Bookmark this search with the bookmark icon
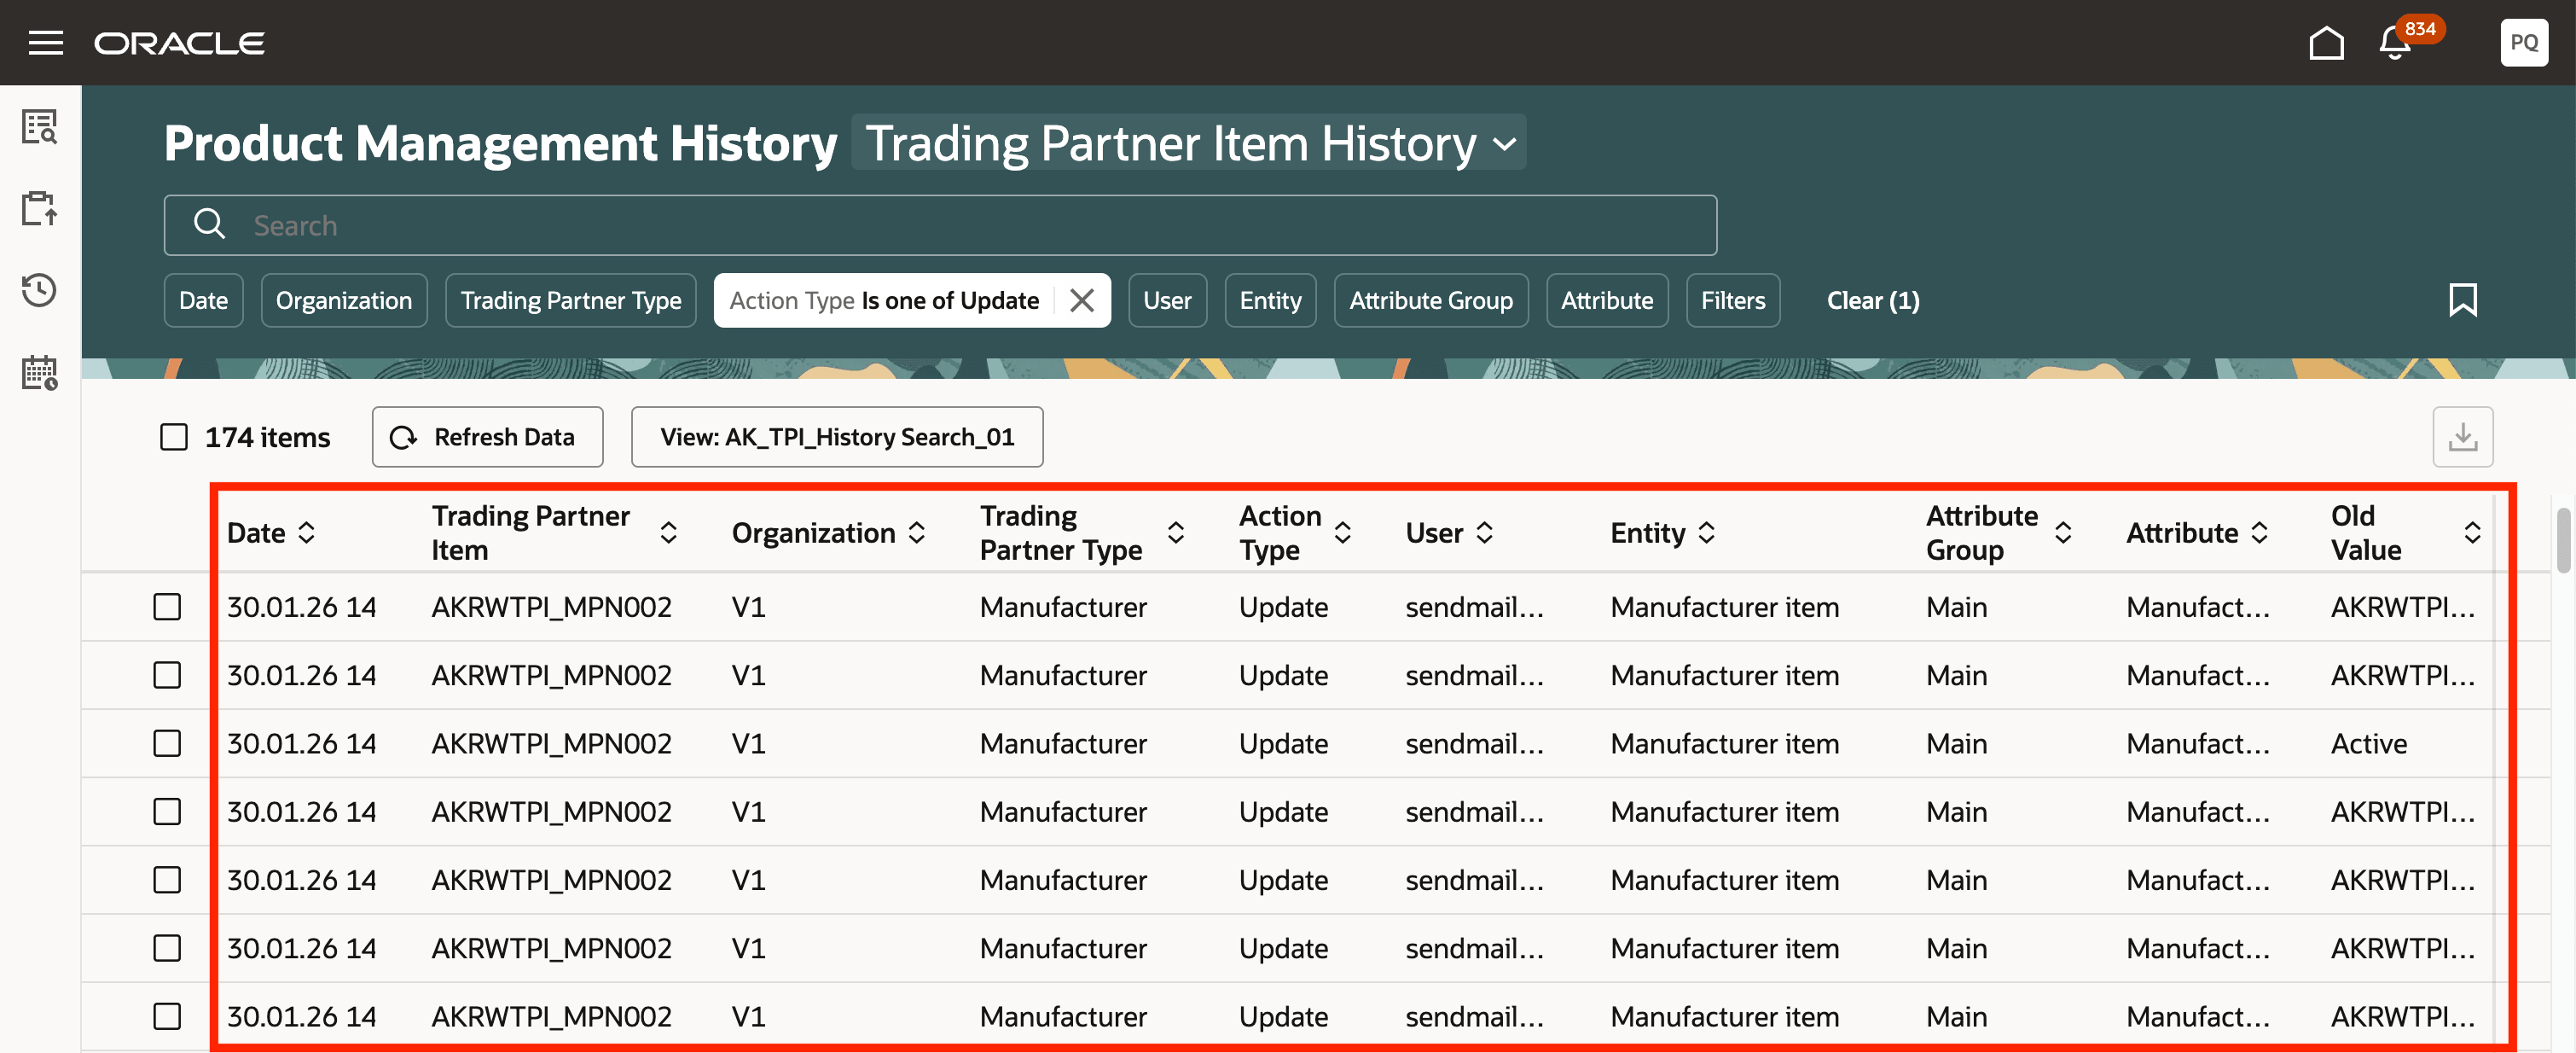Screen dimensions: 2576x1053 click(2464, 299)
